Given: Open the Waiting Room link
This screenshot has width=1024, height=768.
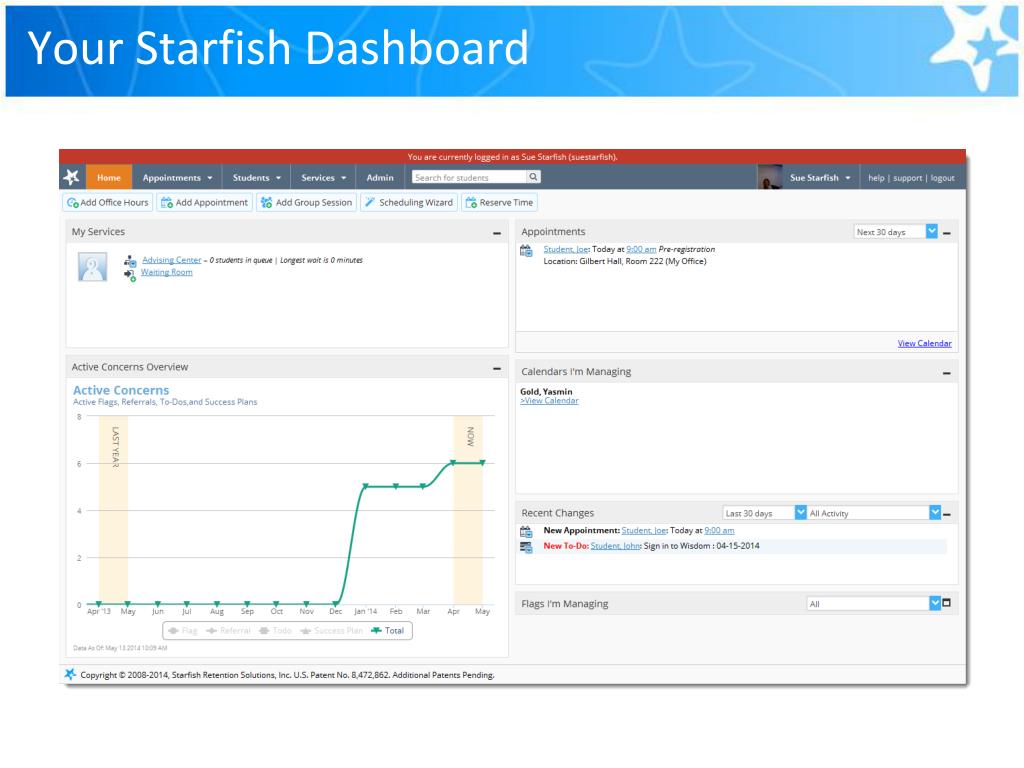Looking at the screenshot, I should (167, 272).
